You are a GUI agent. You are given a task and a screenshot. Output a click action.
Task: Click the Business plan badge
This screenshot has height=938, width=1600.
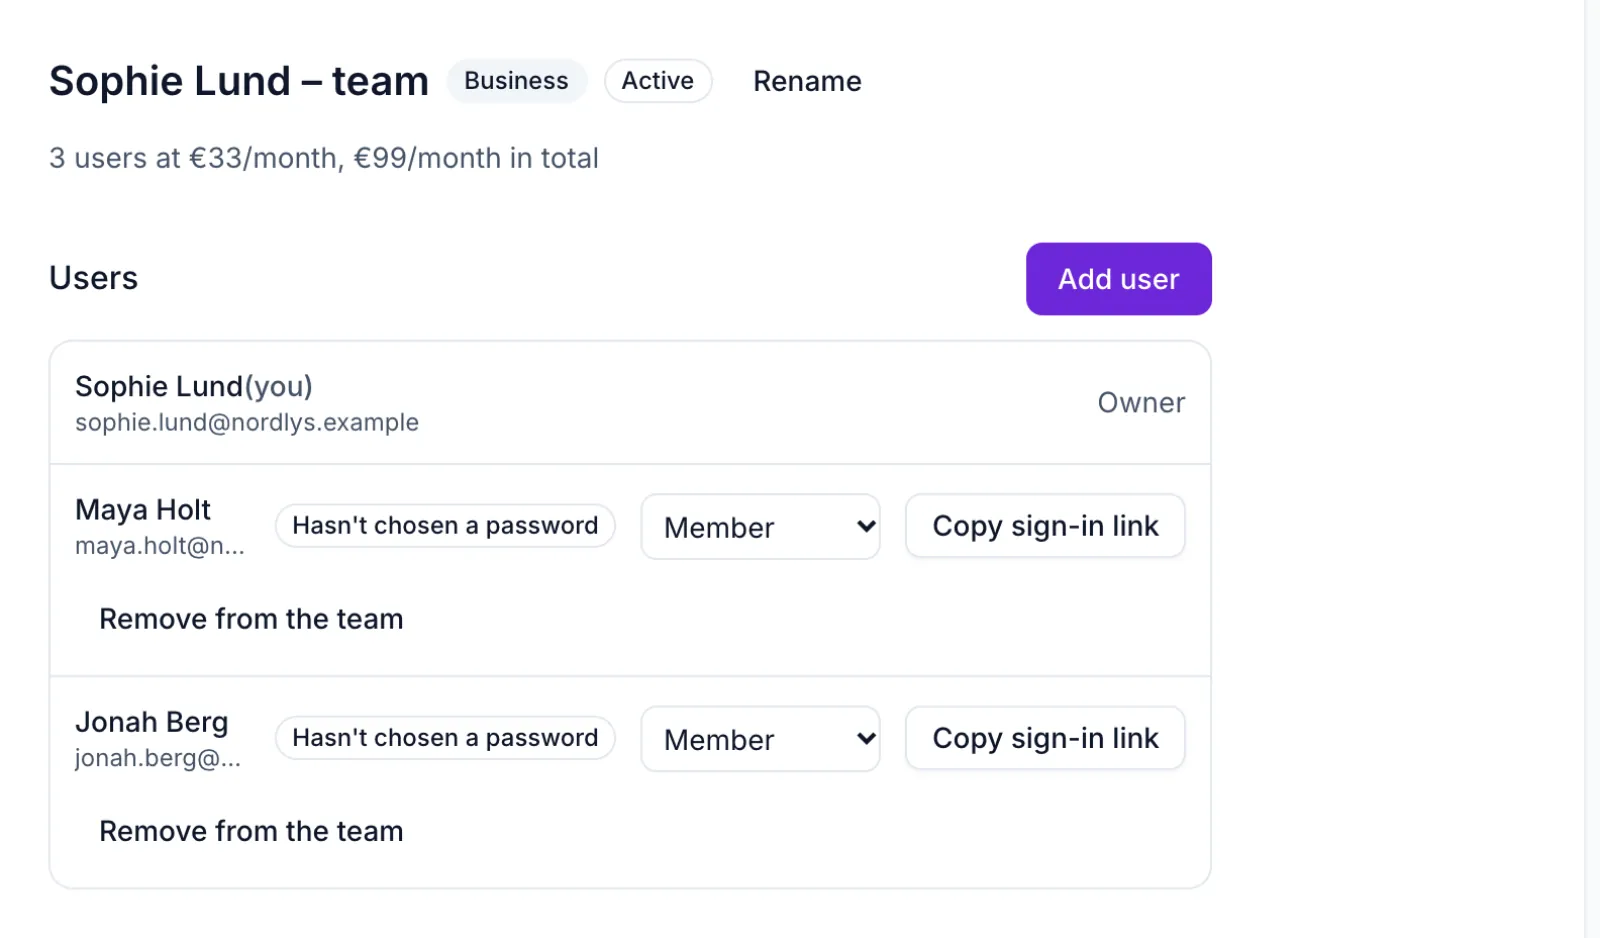tap(516, 81)
